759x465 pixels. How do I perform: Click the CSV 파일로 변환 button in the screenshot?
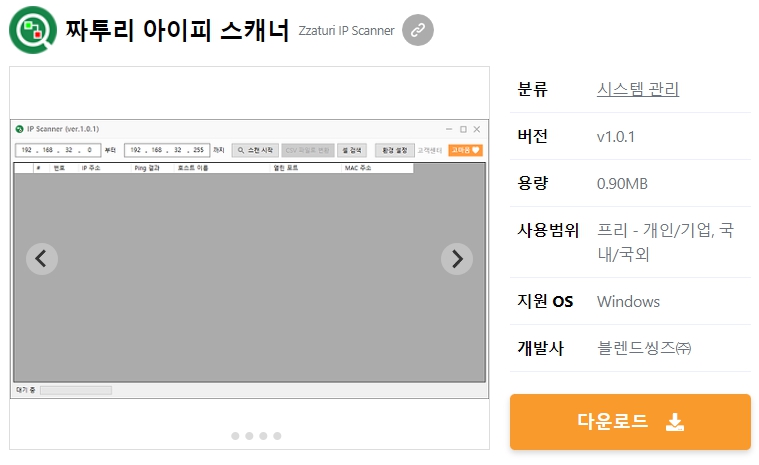coord(307,150)
